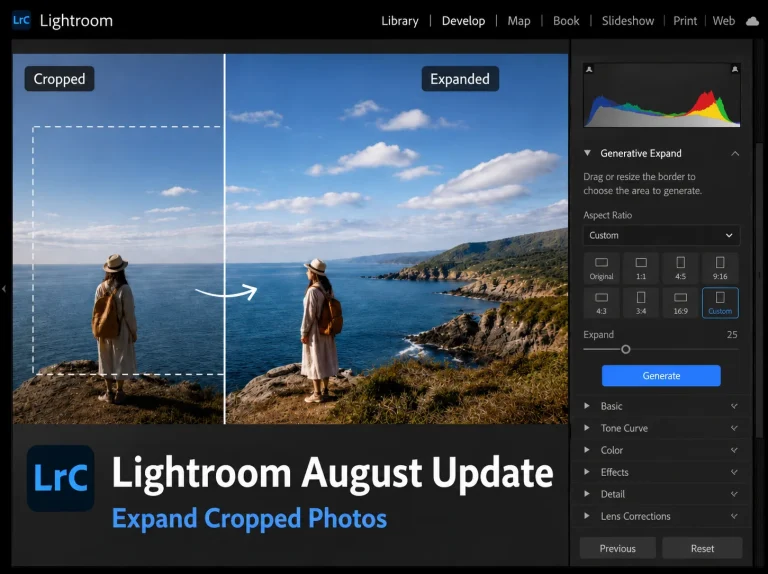Click the Expand Cropped Photos subtitle

(249, 518)
